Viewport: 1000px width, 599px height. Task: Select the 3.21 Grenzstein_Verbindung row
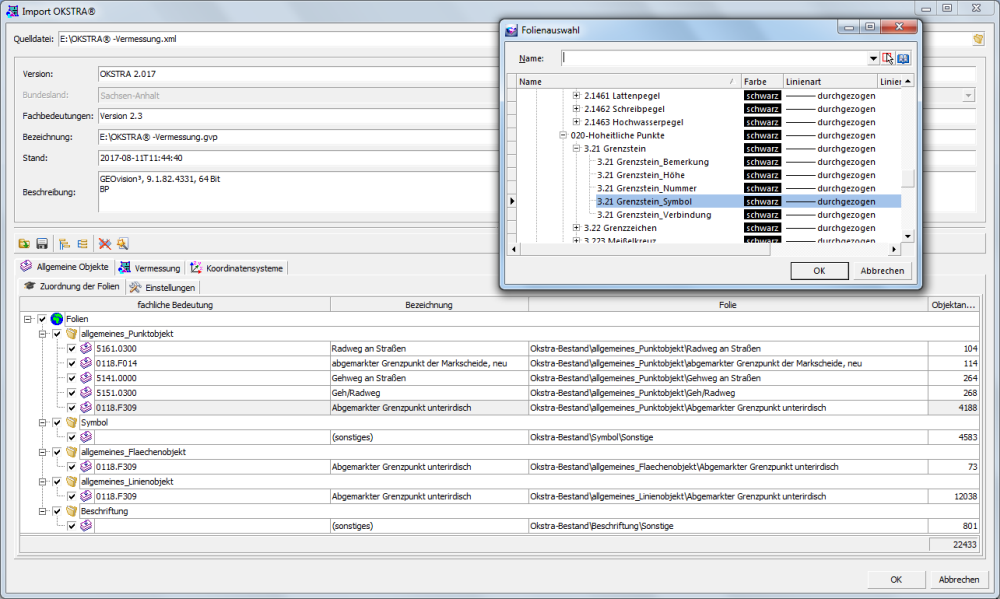(654, 214)
